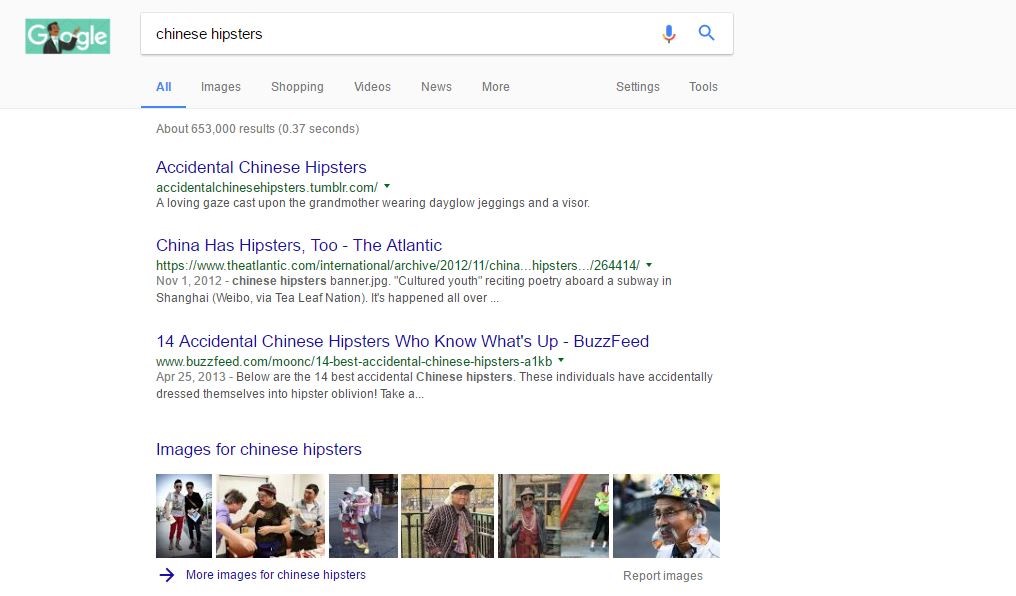Click Report images link
The width and height of the screenshot is (1016, 596).
click(x=663, y=576)
